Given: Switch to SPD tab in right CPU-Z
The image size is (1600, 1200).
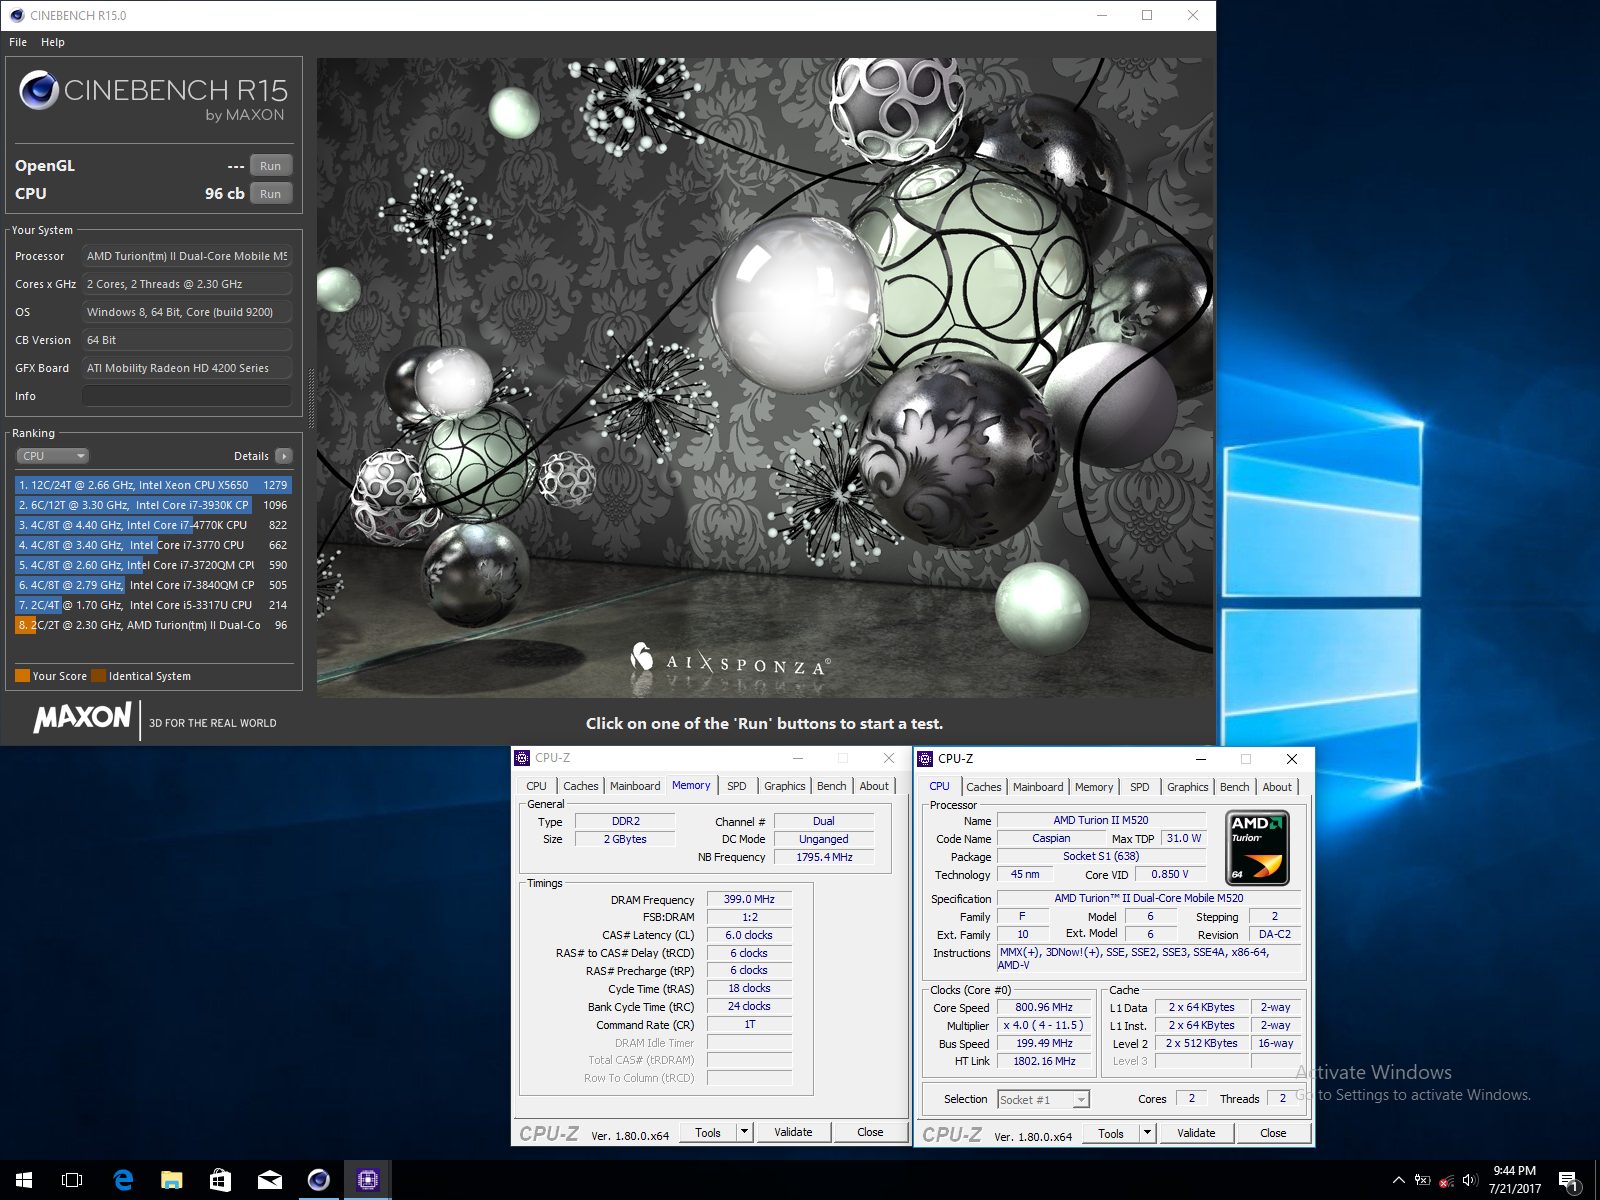Looking at the screenshot, I should coord(1140,787).
